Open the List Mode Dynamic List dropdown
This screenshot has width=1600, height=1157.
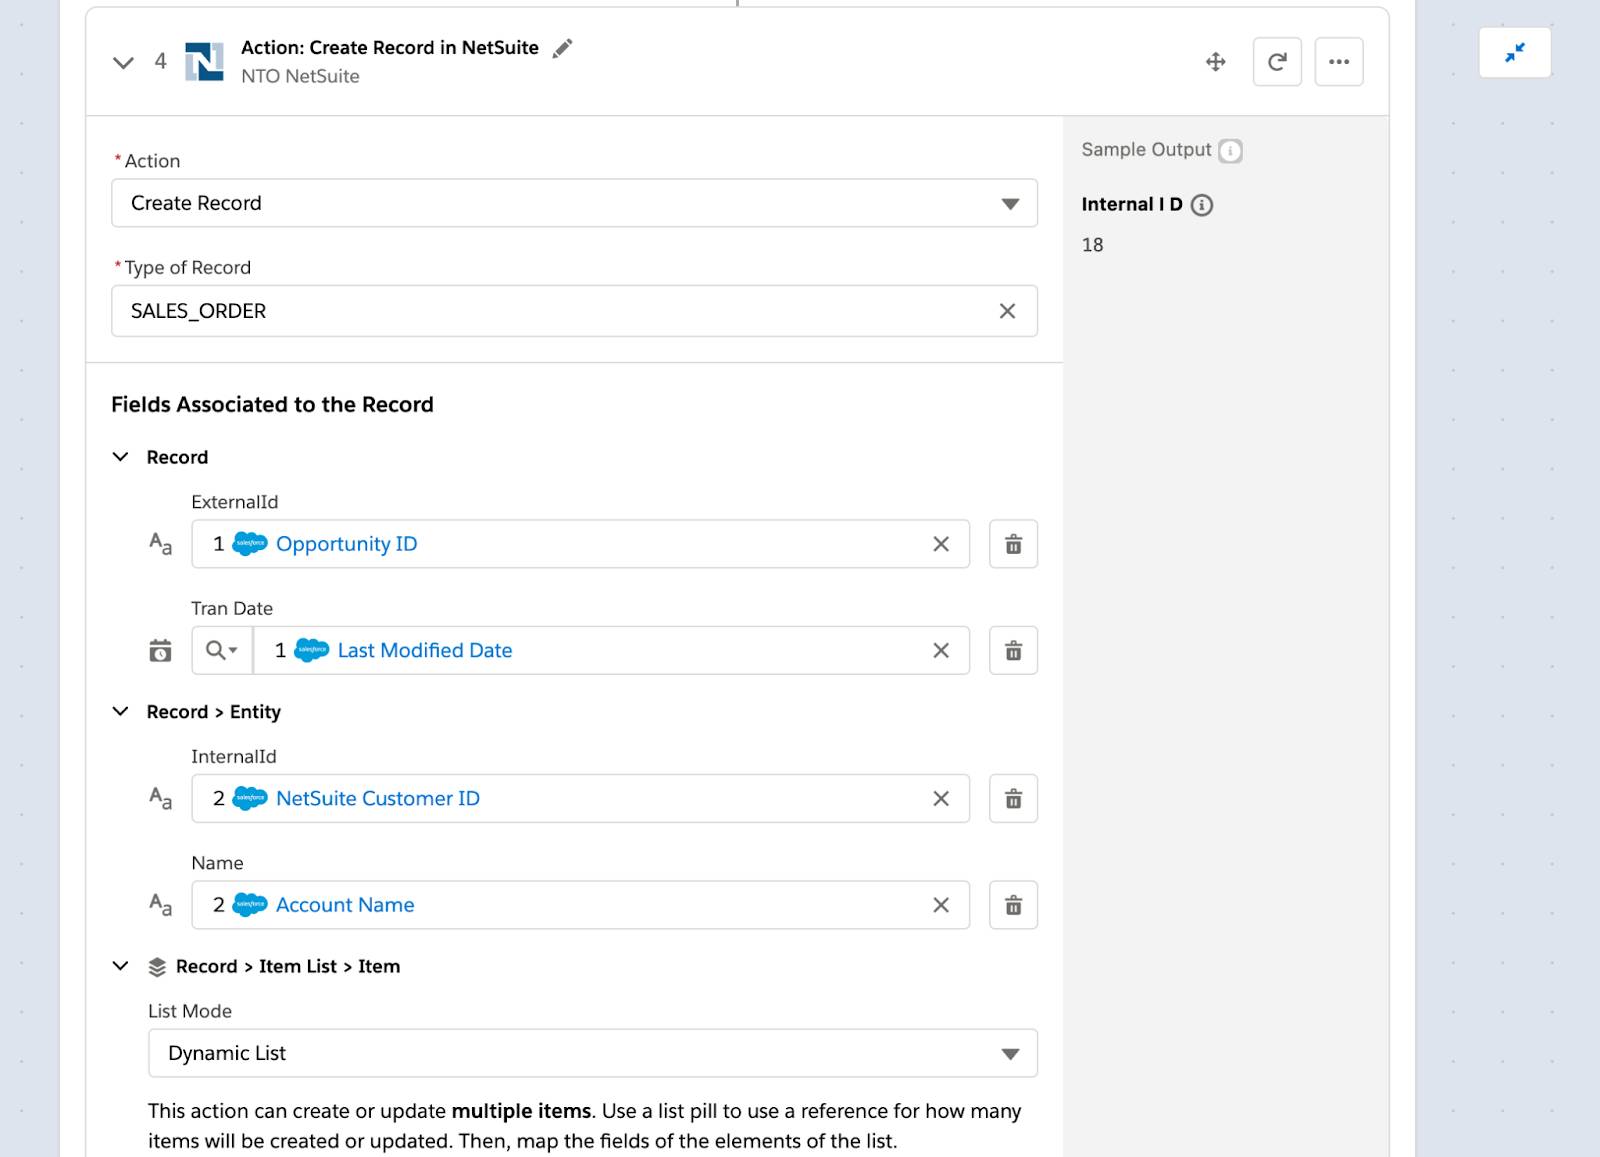pos(593,1053)
